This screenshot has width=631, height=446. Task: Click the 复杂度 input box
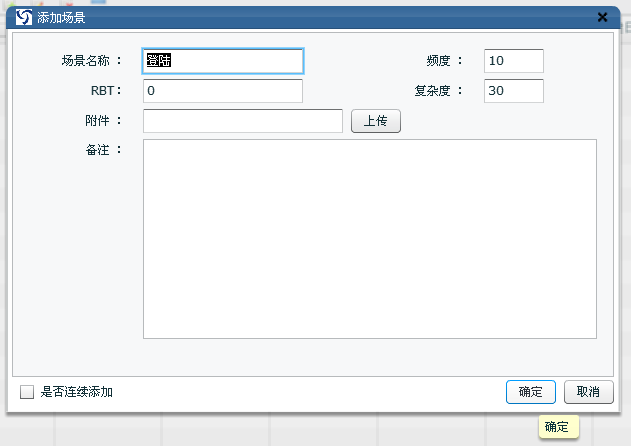[x=513, y=91]
